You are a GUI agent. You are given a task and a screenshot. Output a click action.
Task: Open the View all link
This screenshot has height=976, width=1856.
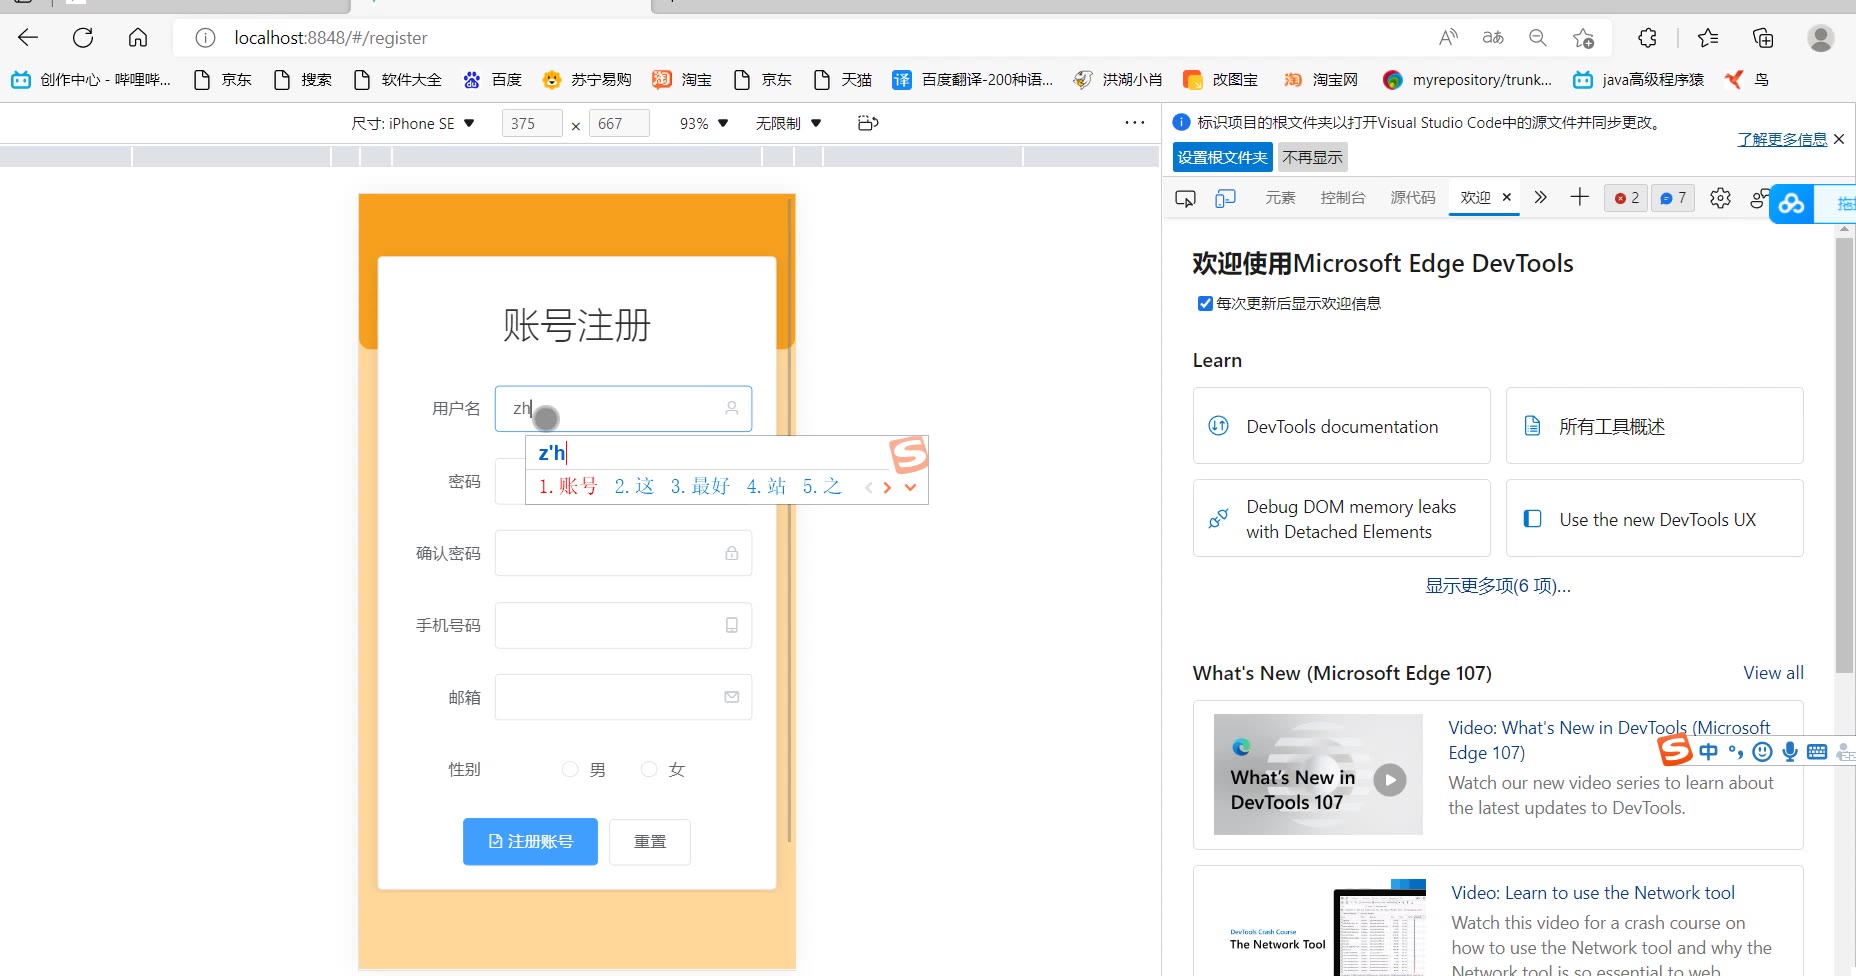(x=1773, y=673)
